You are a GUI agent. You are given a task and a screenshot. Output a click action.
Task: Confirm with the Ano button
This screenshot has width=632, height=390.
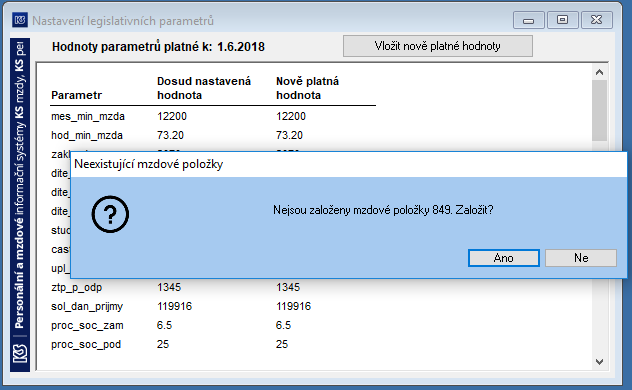503,258
